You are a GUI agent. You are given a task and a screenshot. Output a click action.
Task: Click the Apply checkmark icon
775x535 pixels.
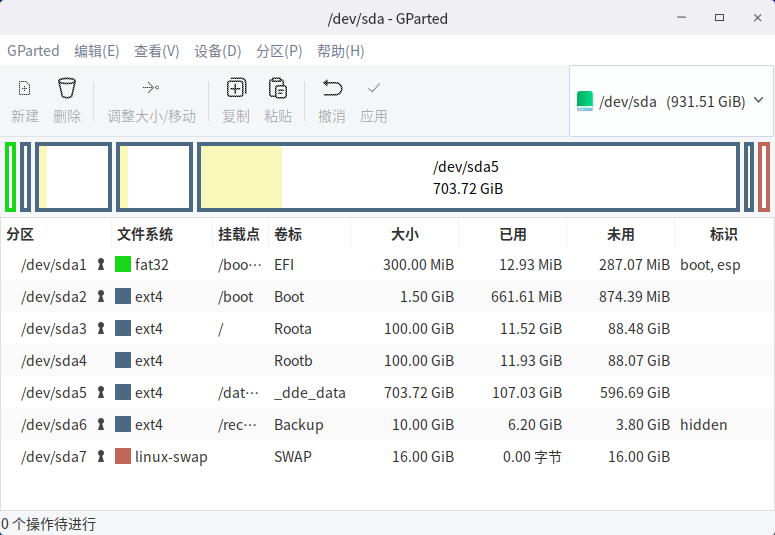[x=374, y=88]
